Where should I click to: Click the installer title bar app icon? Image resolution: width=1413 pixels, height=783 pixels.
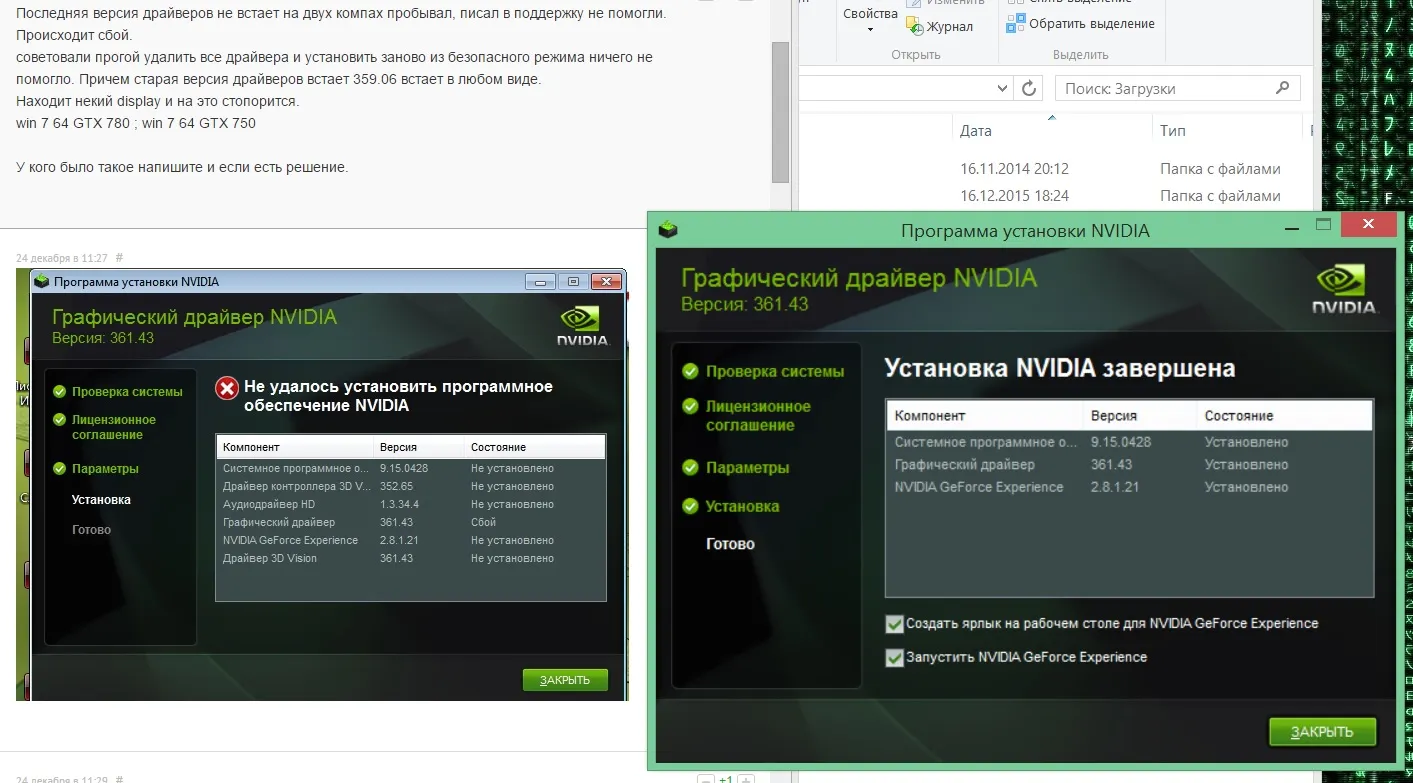pos(668,230)
